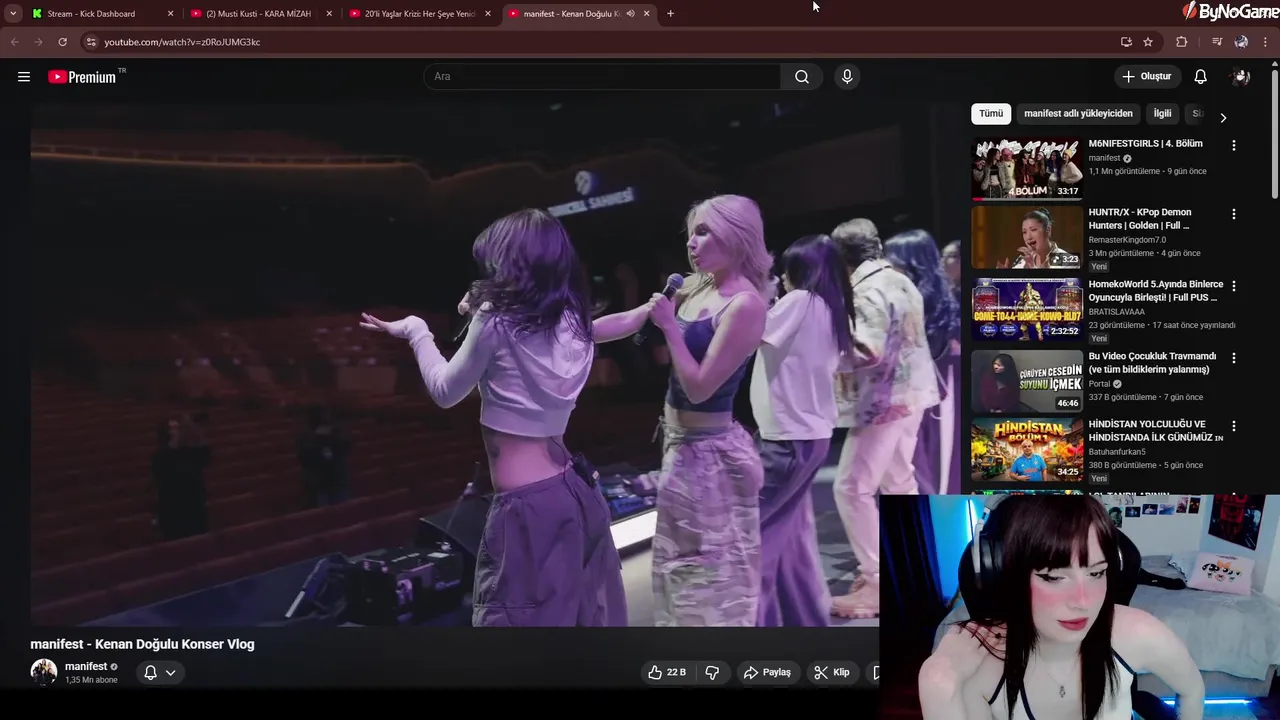Screen dimensions: 1280x720
Task: Open manifest channel avatar below video
Action: point(43,672)
